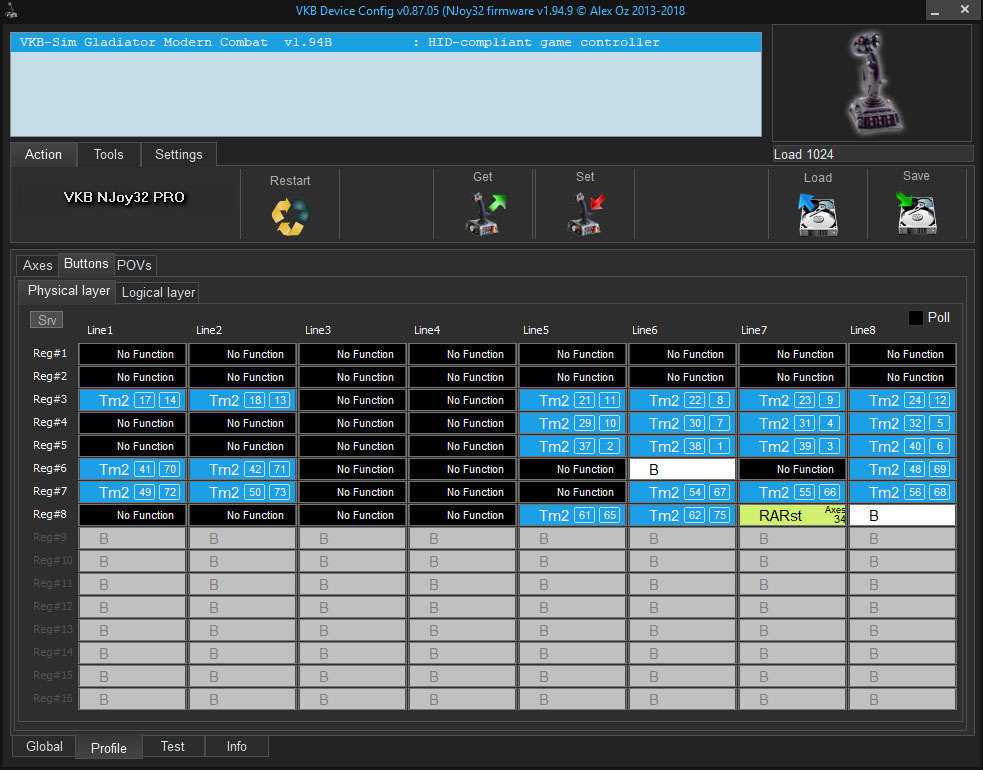Image resolution: width=983 pixels, height=770 pixels.
Task: Click the Save to disk icon
Action: [x=916, y=214]
